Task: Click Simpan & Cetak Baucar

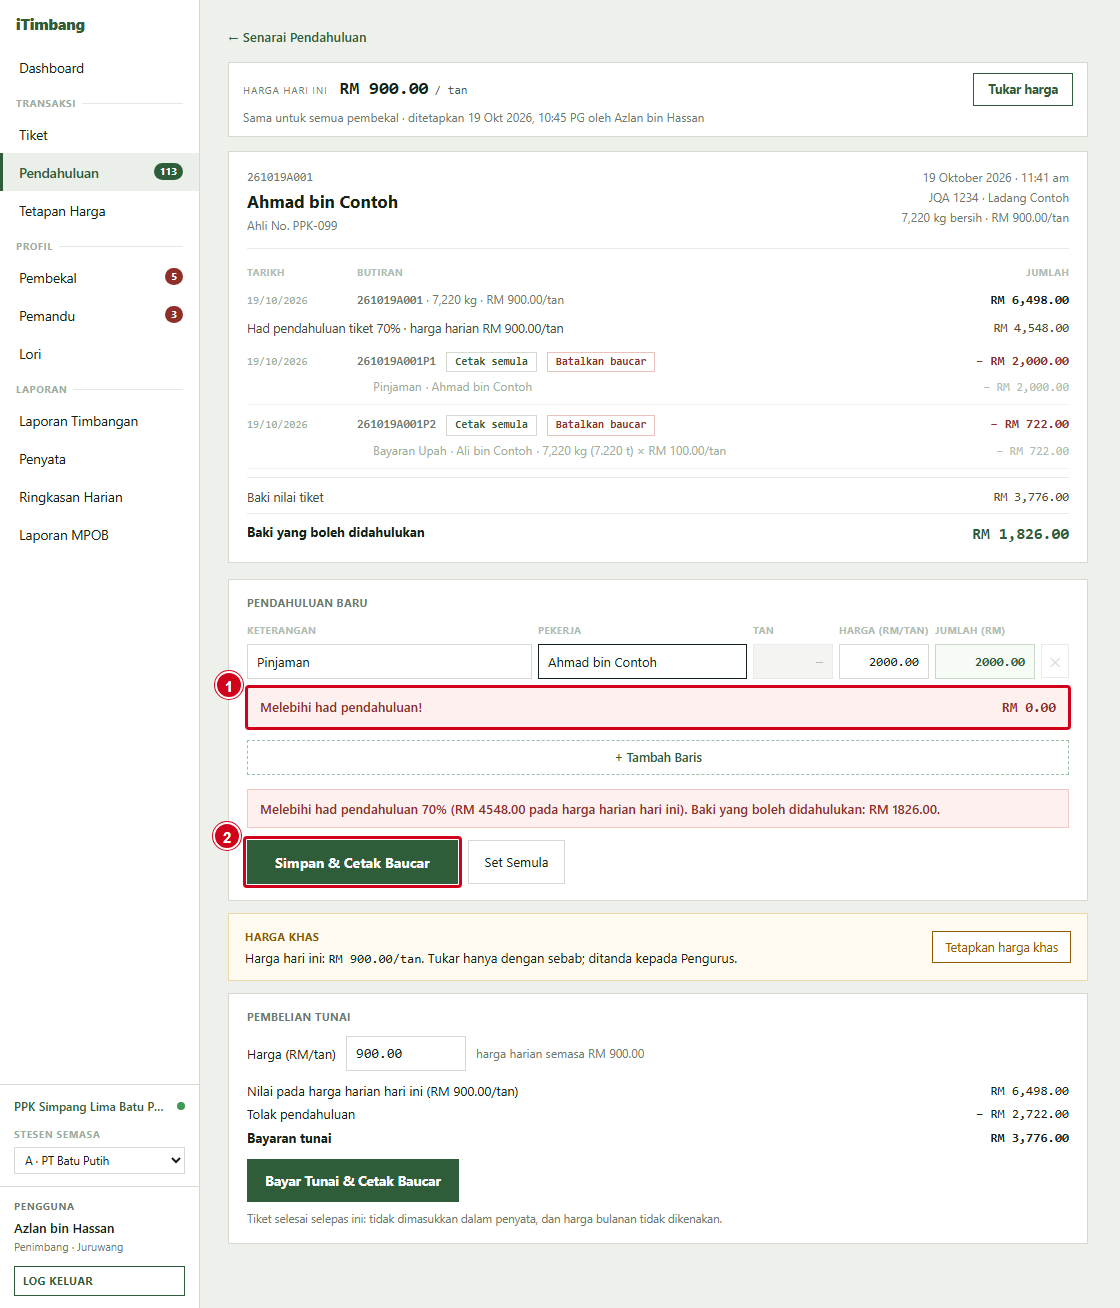Action: pyautogui.click(x=352, y=863)
